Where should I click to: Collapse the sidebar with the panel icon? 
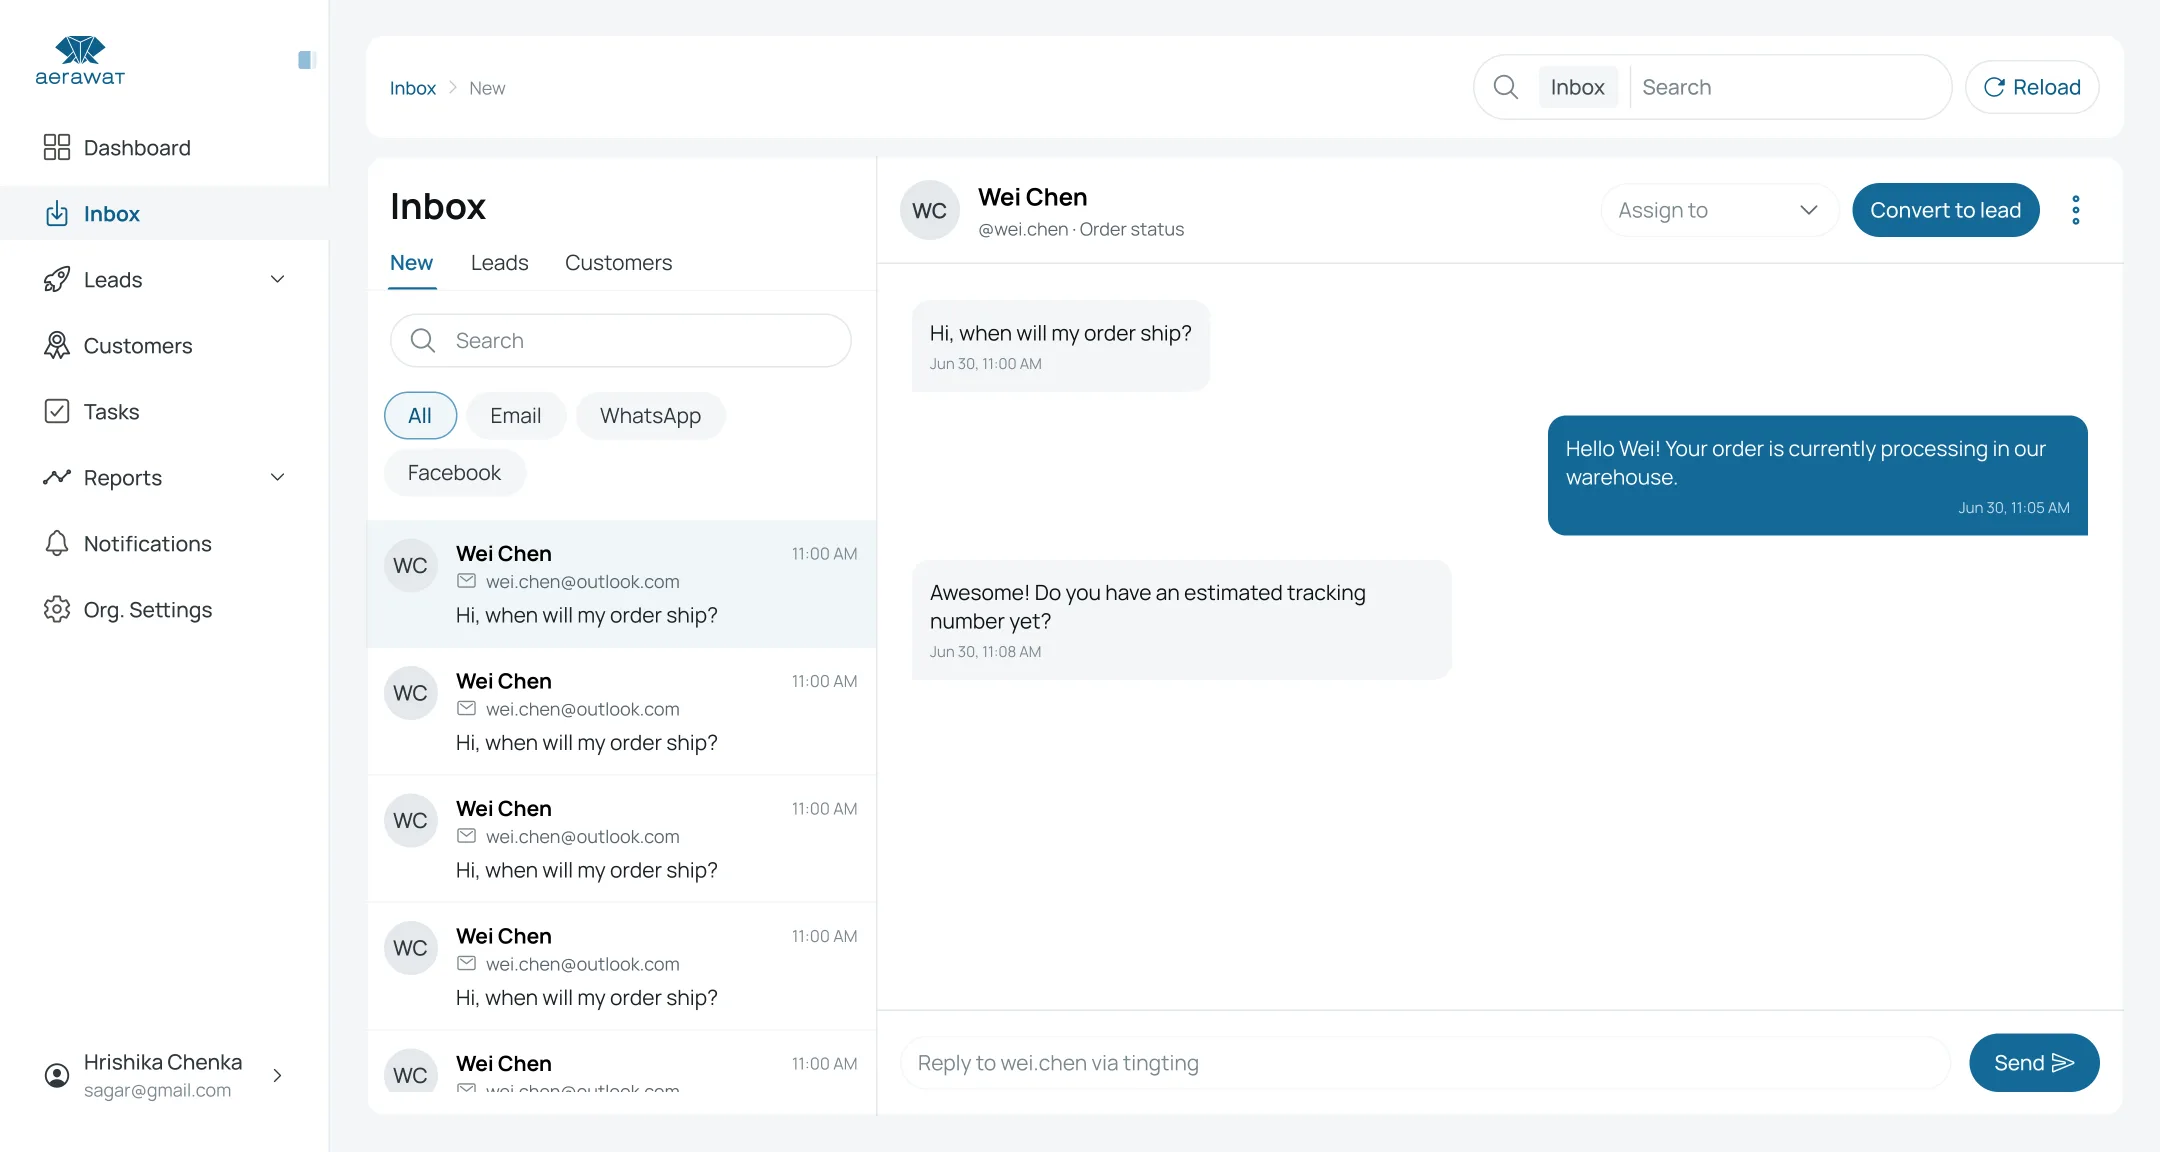click(307, 60)
